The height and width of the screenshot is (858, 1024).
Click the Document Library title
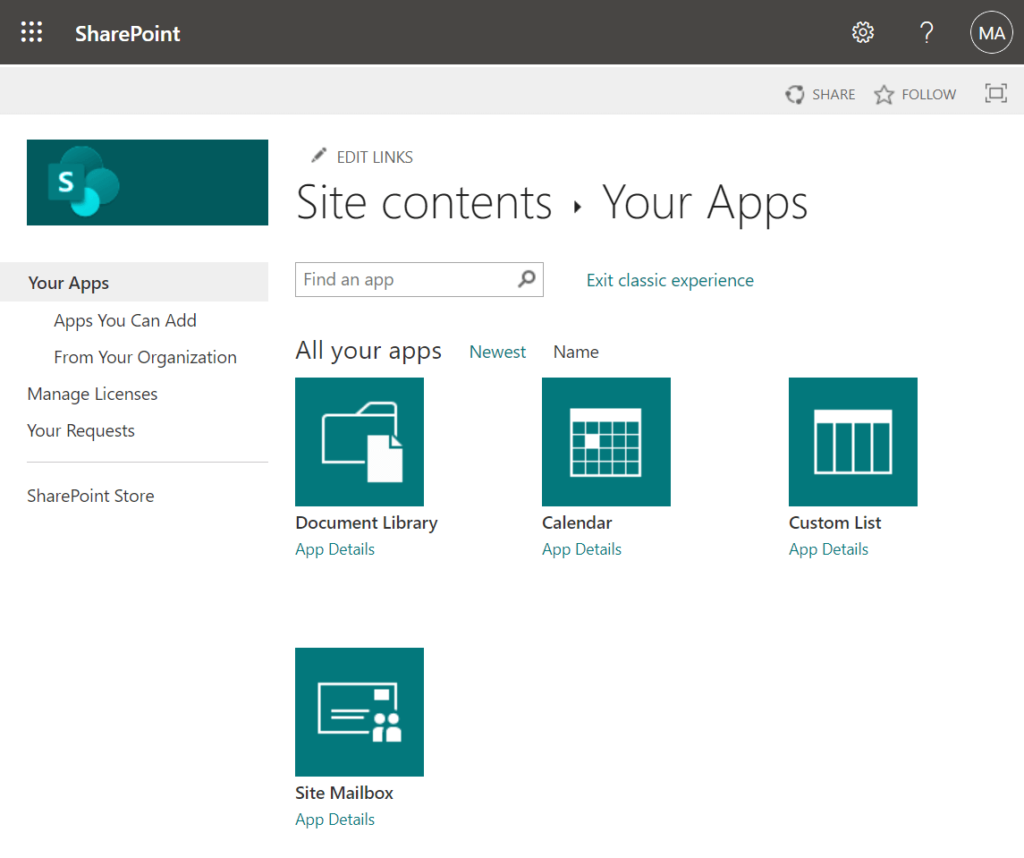(366, 523)
